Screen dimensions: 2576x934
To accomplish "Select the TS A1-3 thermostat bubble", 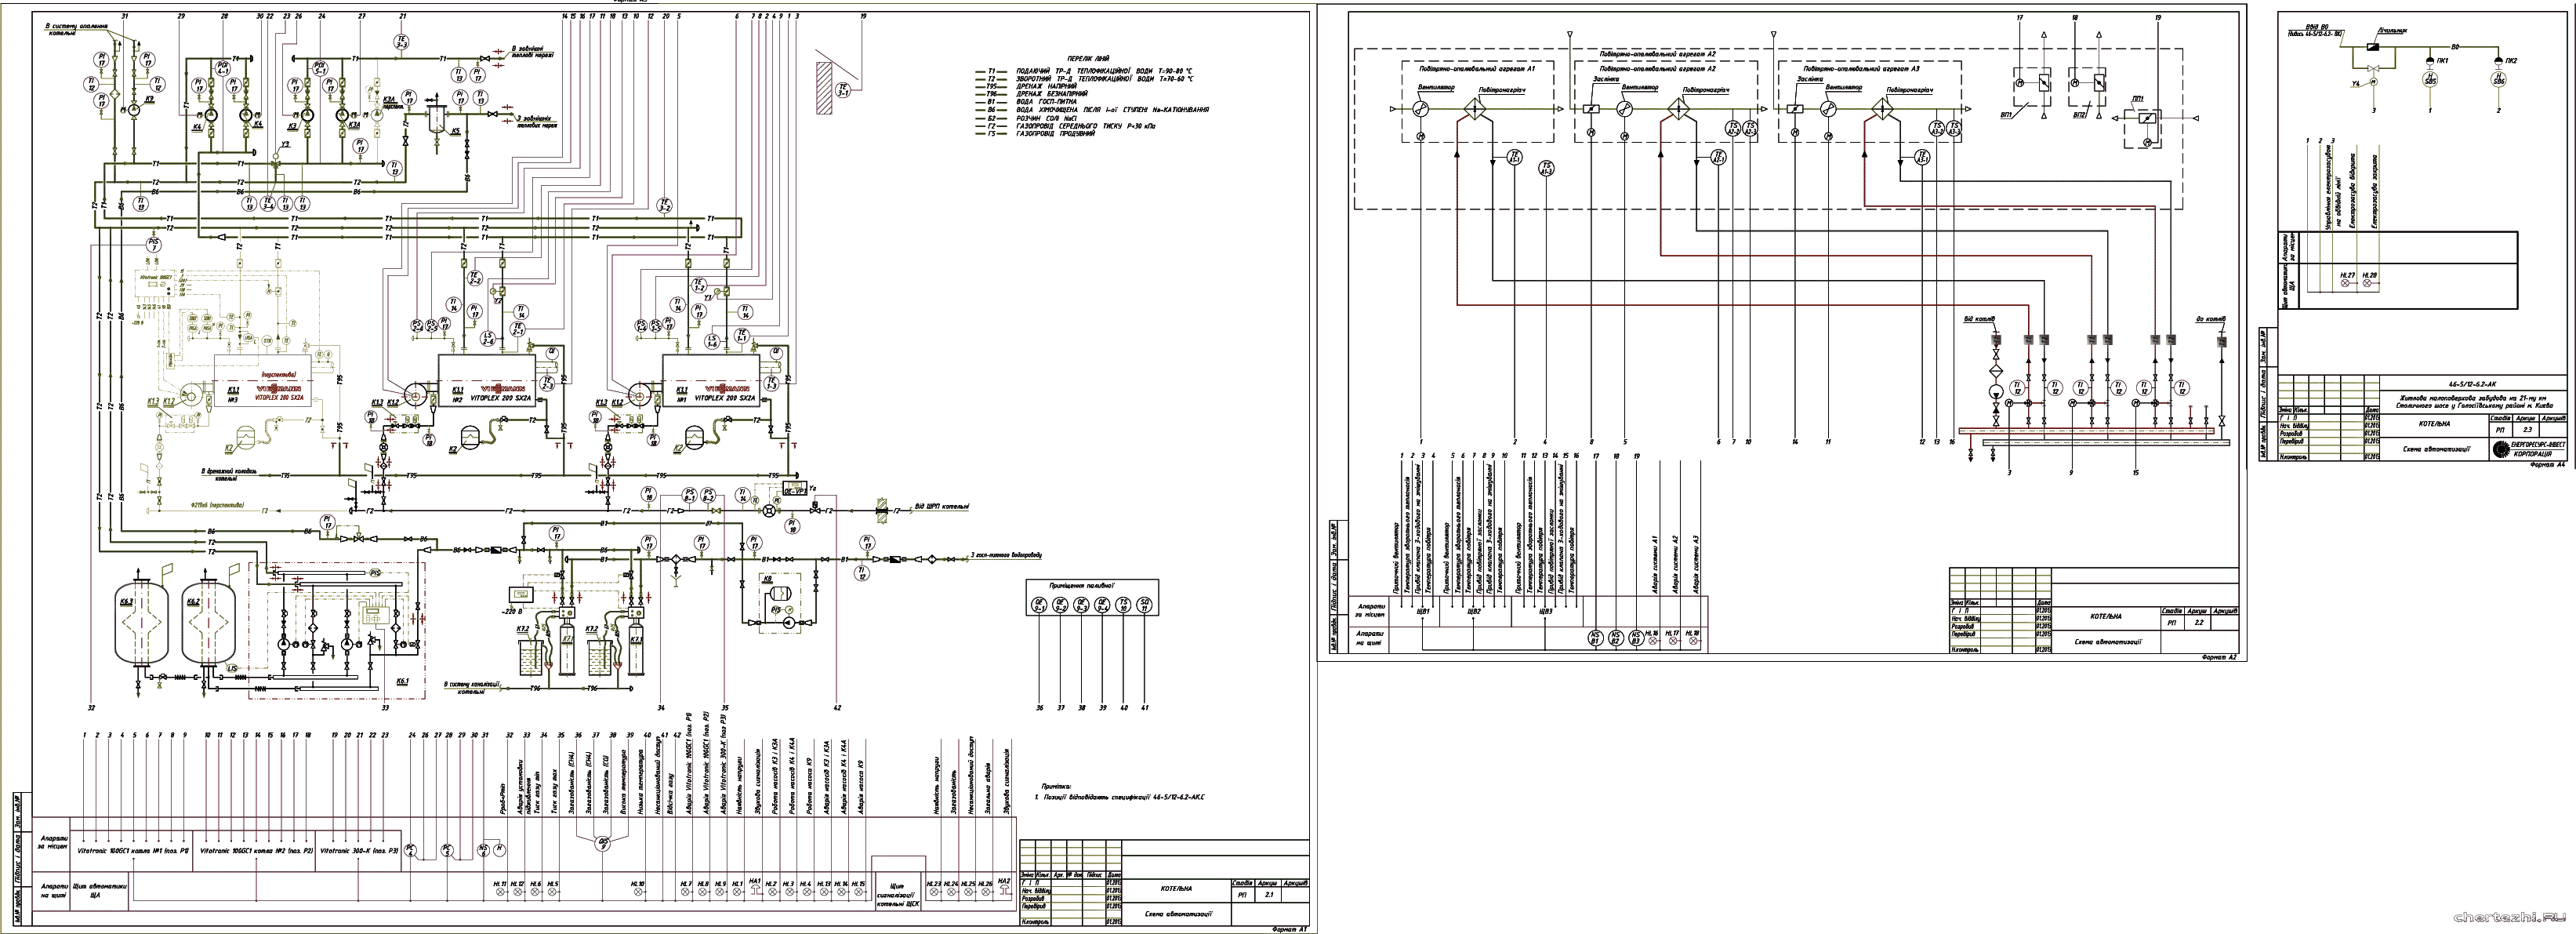I will pos(1547,168).
